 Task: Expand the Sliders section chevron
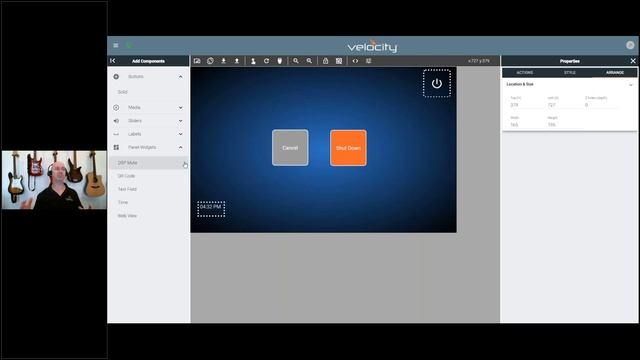click(180, 121)
